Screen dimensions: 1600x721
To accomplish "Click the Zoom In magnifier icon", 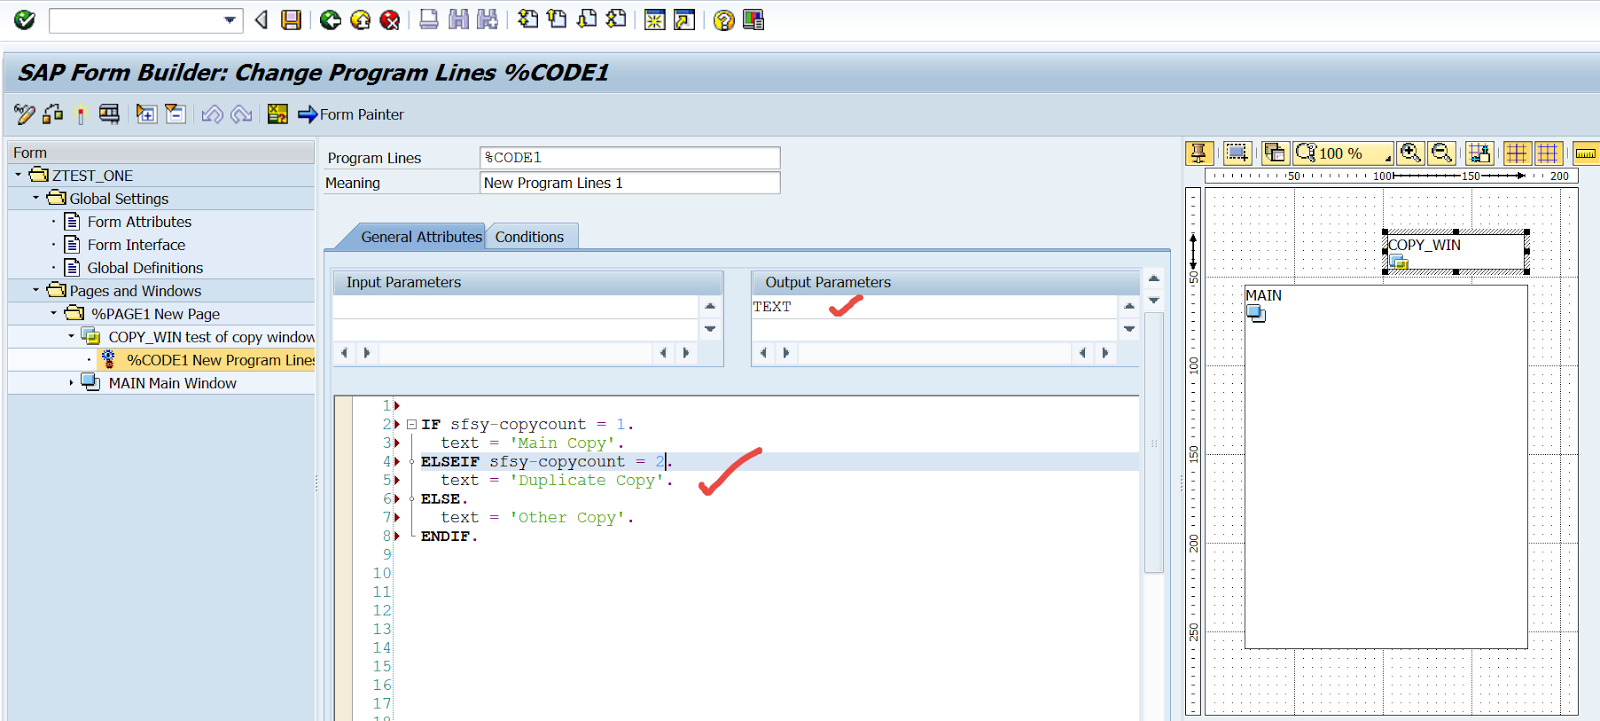I will click(x=1410, y=153).
